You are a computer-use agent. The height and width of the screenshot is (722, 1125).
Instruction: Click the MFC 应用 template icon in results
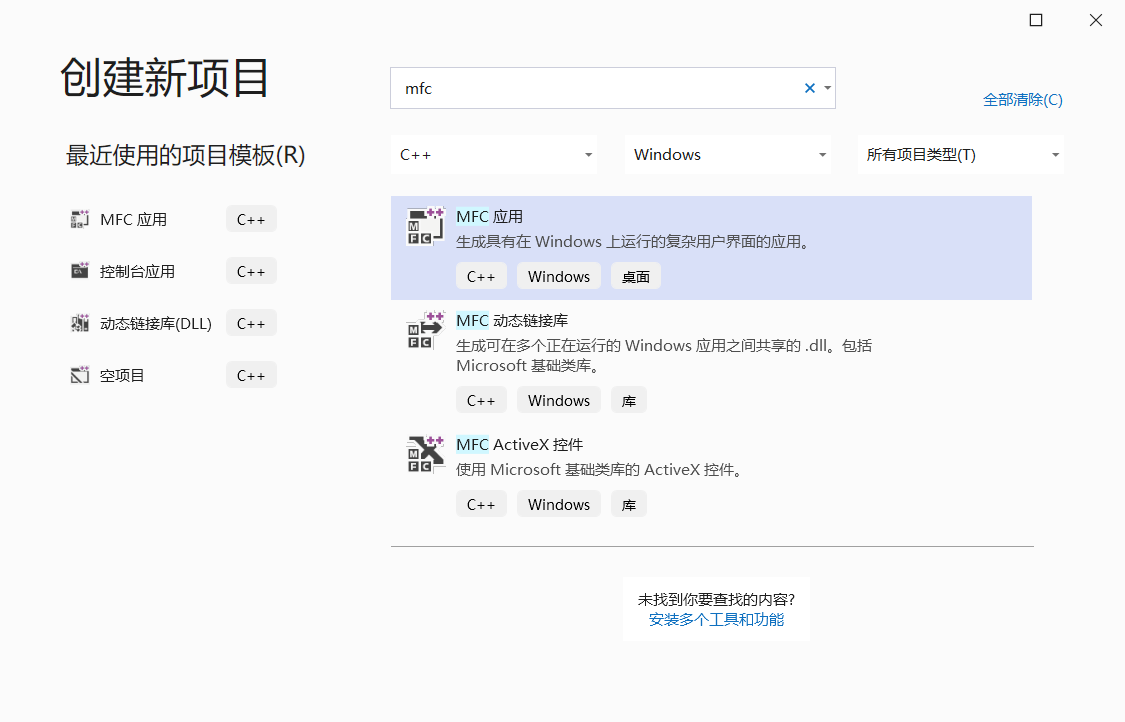tap(425, 227)
